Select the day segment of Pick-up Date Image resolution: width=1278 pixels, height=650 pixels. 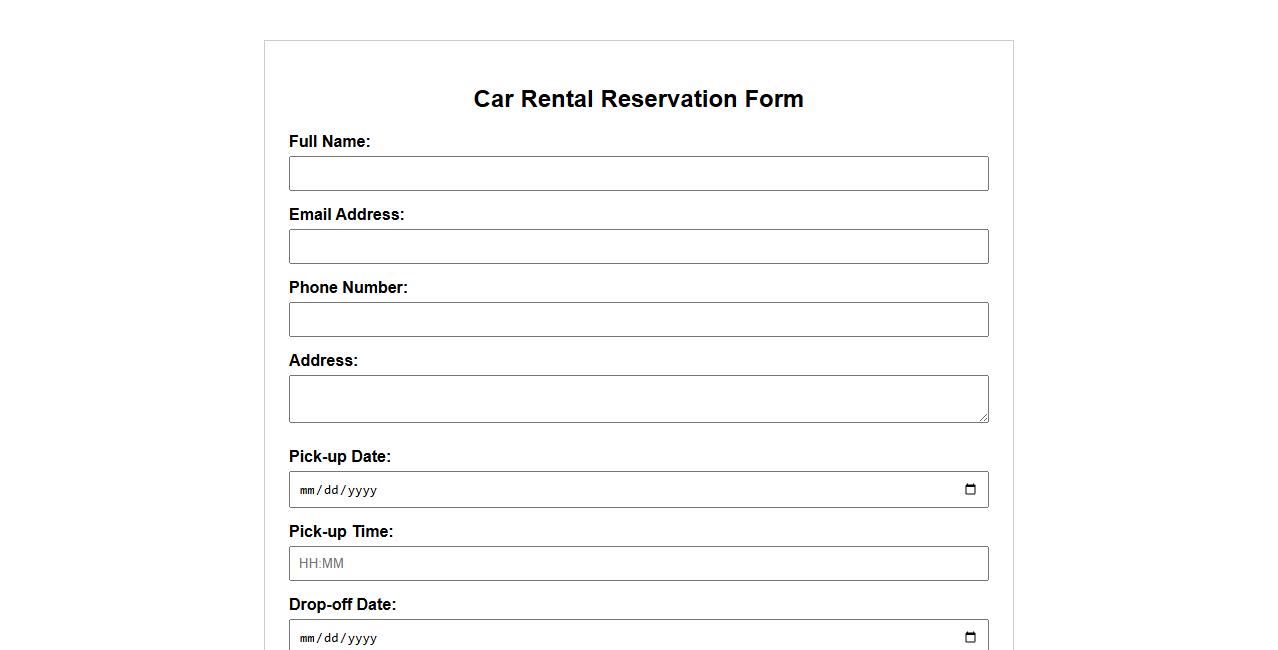tap(331, 490)
